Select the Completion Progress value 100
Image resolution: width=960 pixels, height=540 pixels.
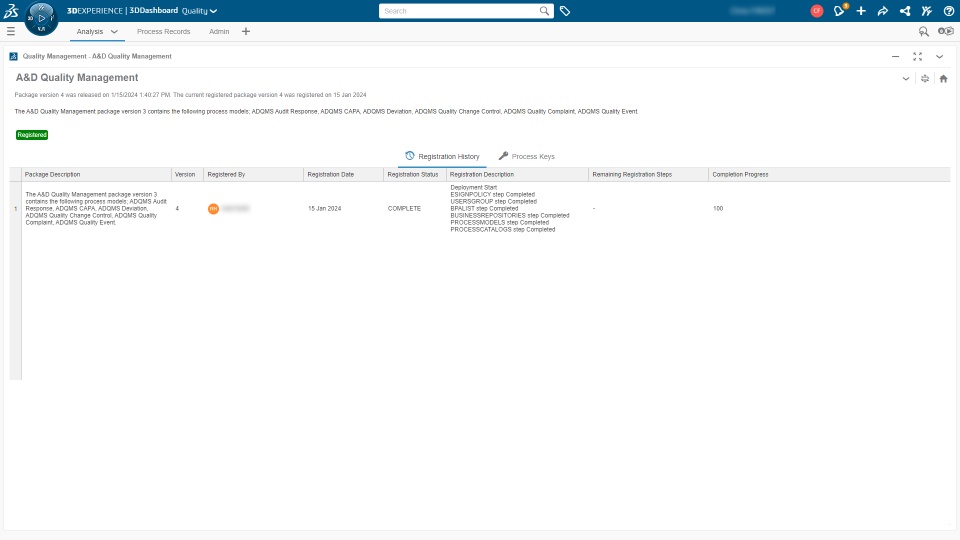(718, 209)
